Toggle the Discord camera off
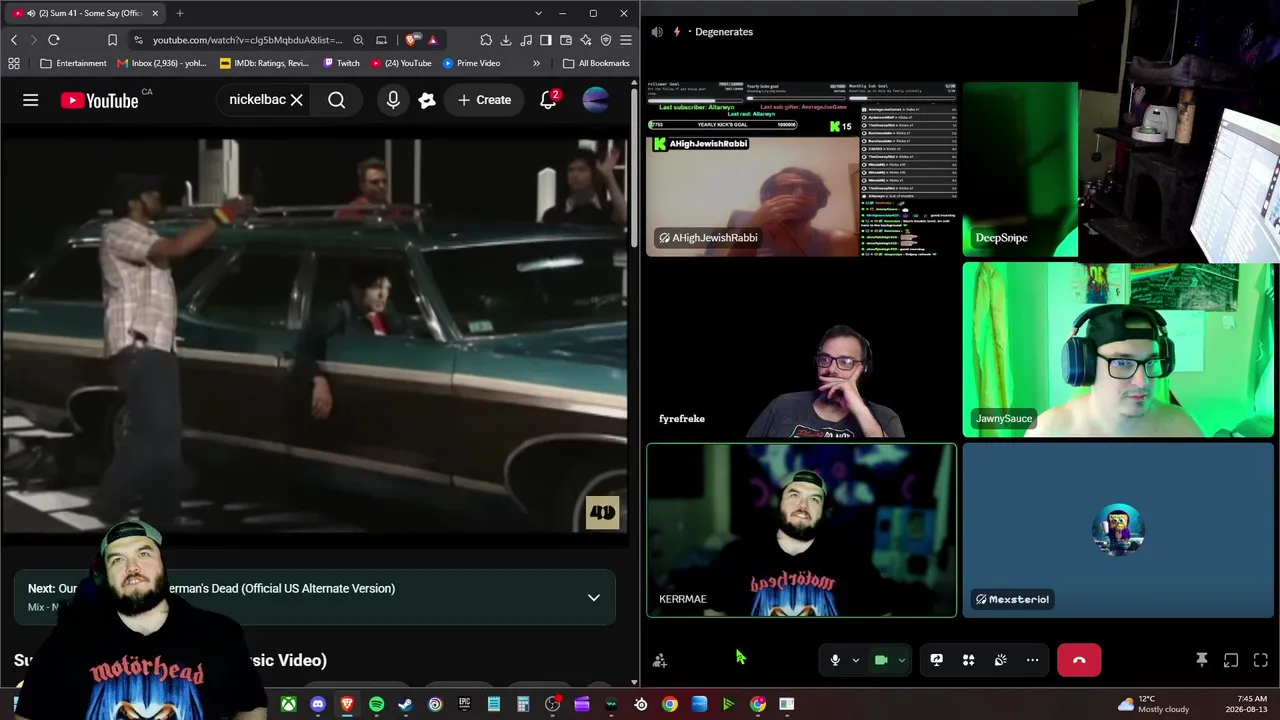 click(881, 660)
